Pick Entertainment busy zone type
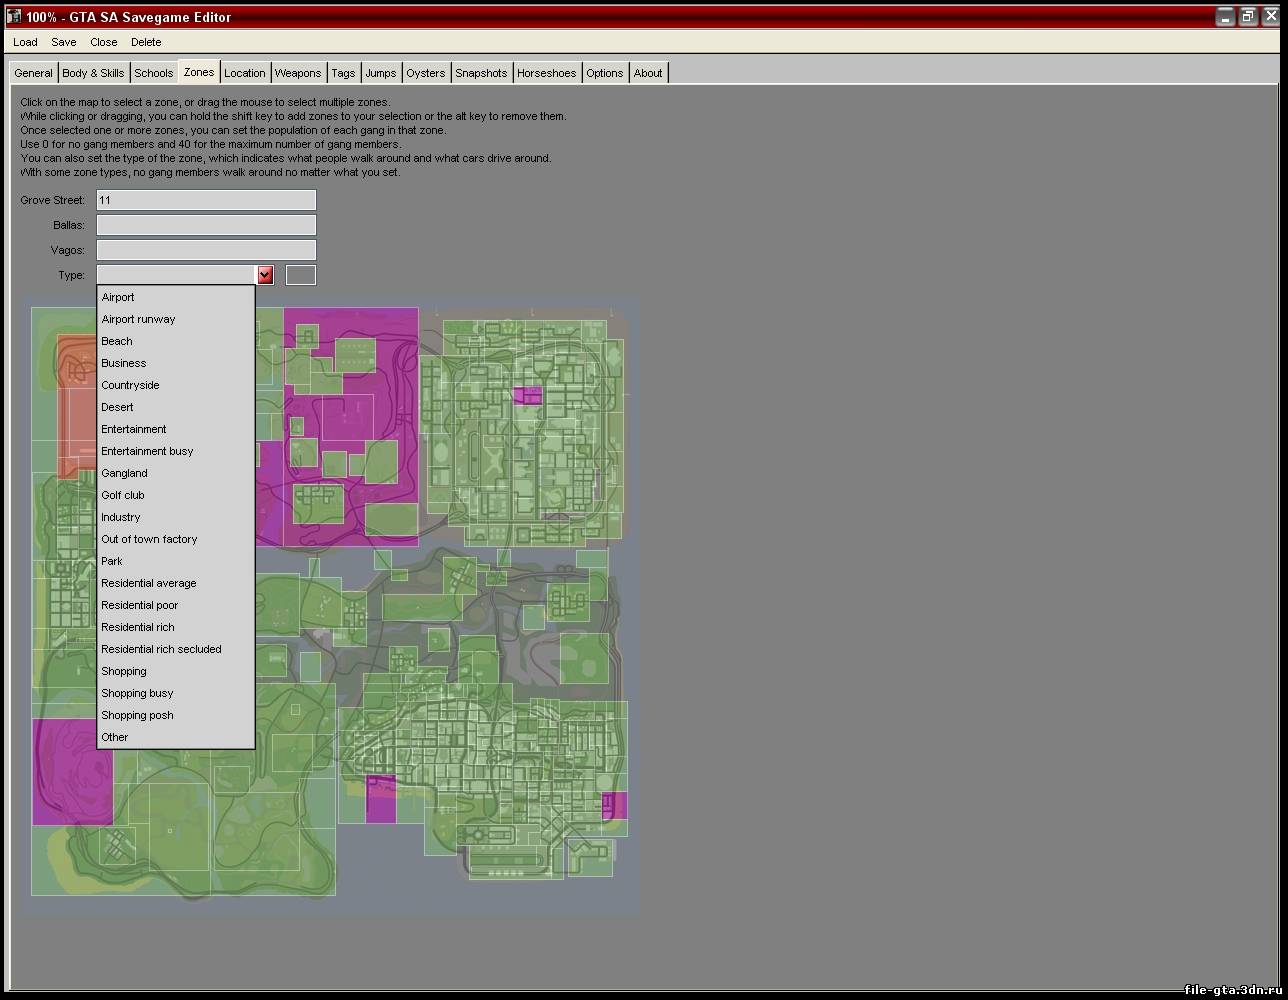This screenshot has width=1288, height=1000. [176, 451]
